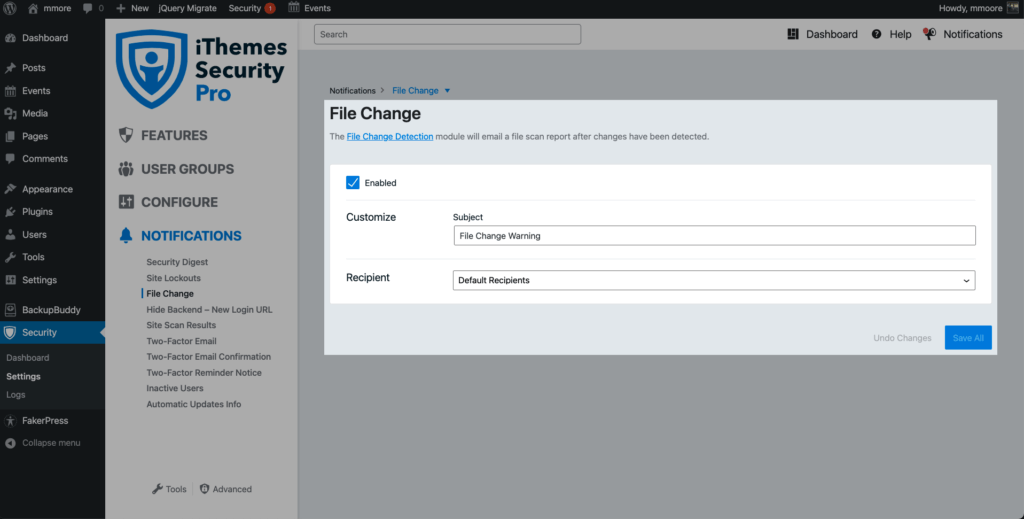Viewport: 1024px width, 519px height.
Task: Click the Users person icon
Action: coord(10,234)
